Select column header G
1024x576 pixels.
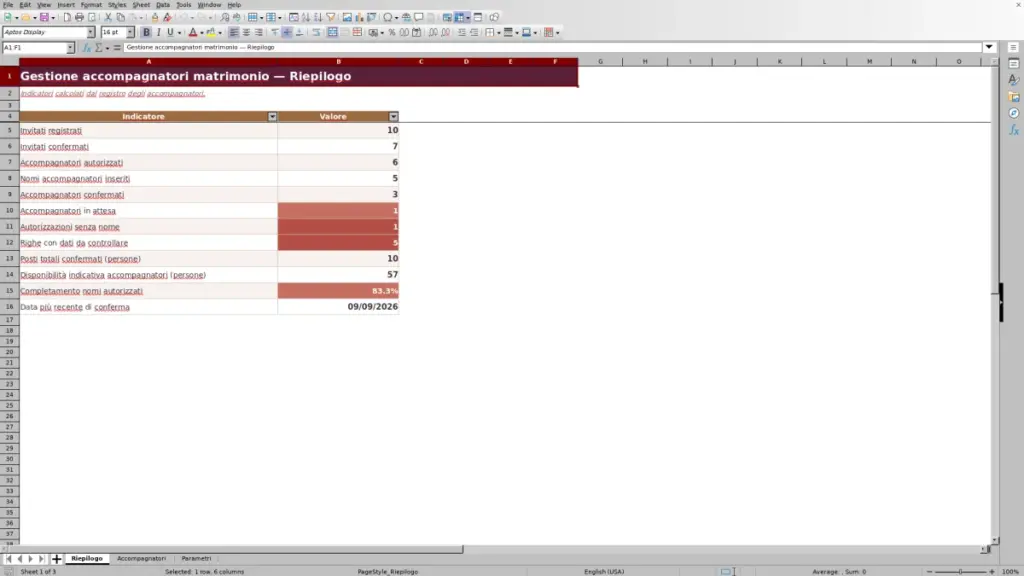600,61
